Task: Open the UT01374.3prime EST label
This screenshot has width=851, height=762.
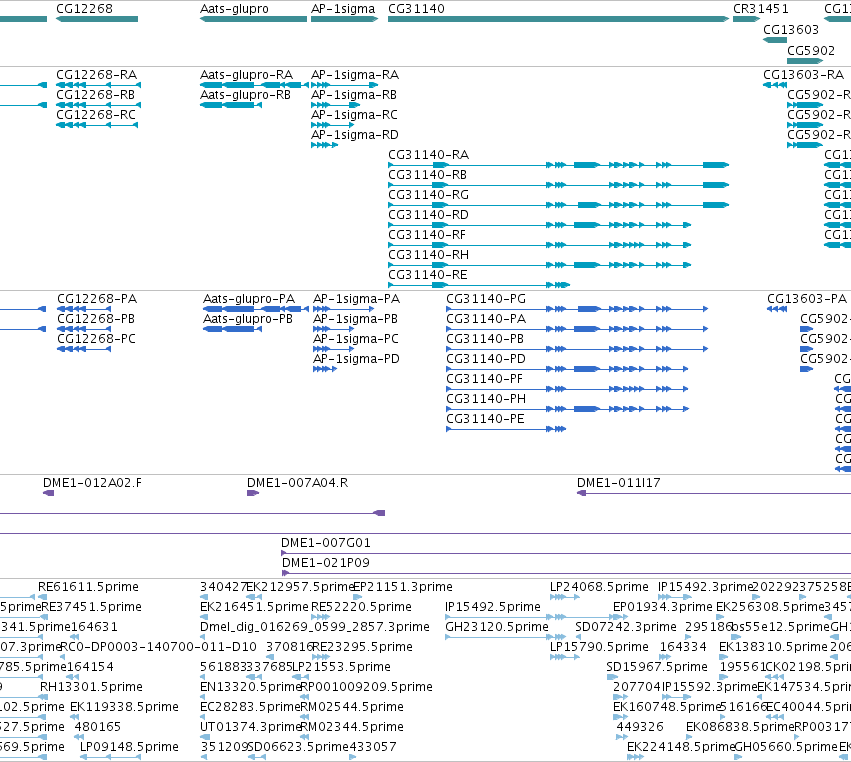Action: (x=251, y=727)
